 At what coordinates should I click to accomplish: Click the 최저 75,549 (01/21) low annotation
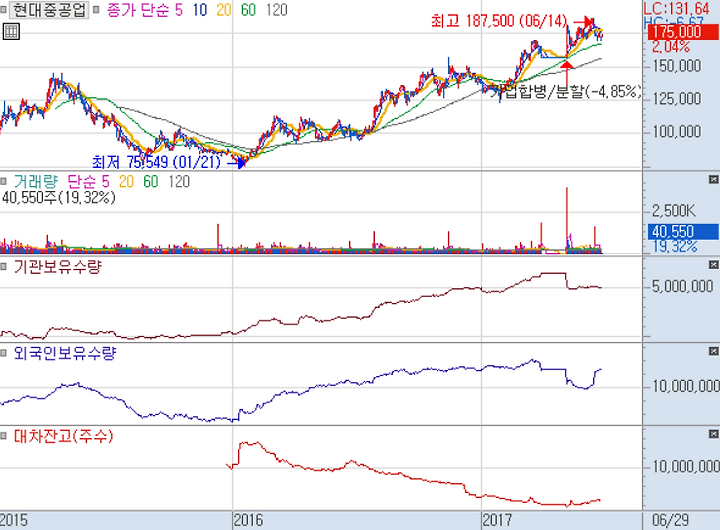point(157,162)
